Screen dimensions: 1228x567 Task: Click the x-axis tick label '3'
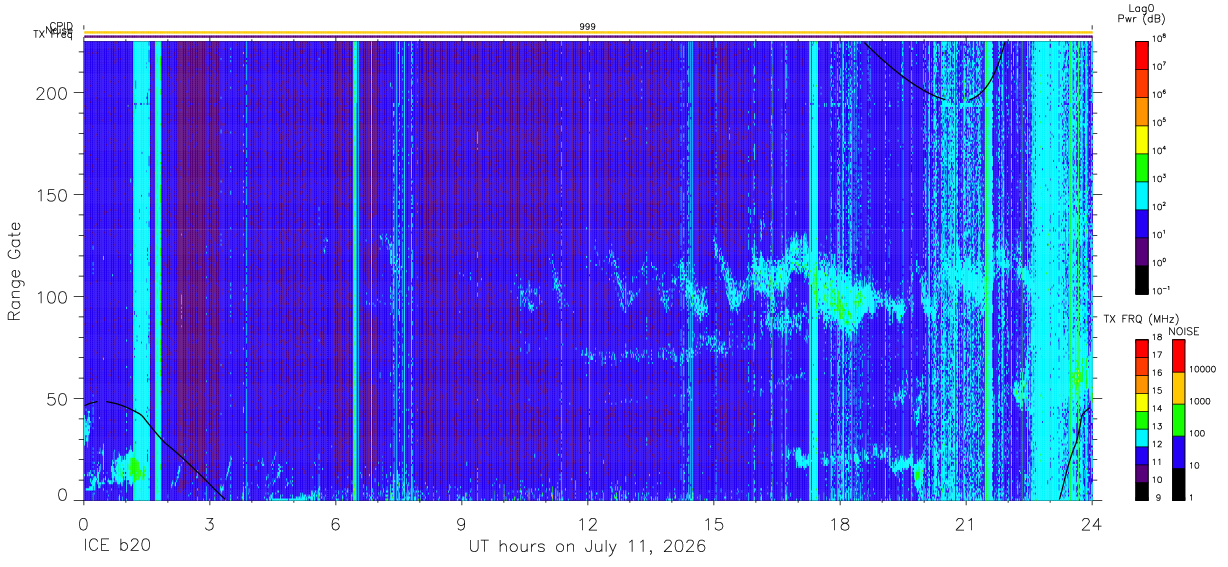click(209, 523)
